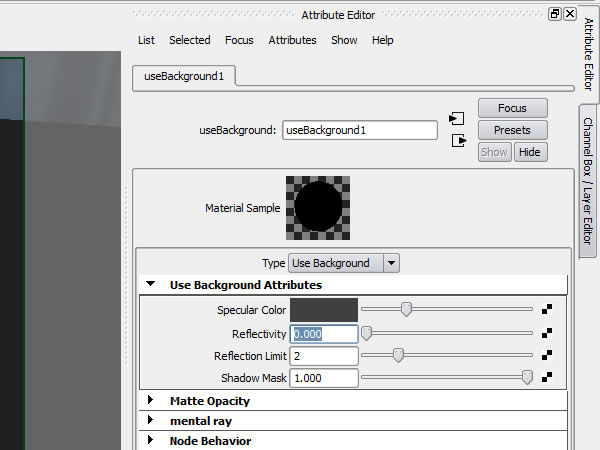Open the Specular Color texture map button
The width and height of the screenshot is (600, 450).
tap(547, 309)
